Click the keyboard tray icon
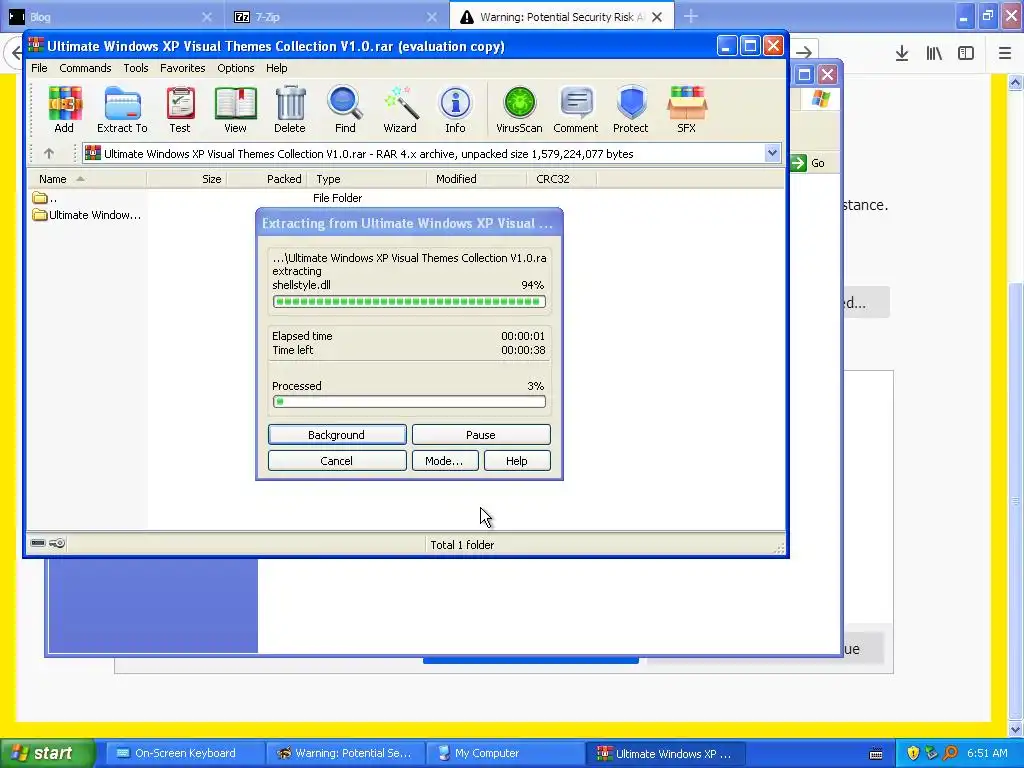Screen dimensions: 1024x768 [x=876, y=754]
